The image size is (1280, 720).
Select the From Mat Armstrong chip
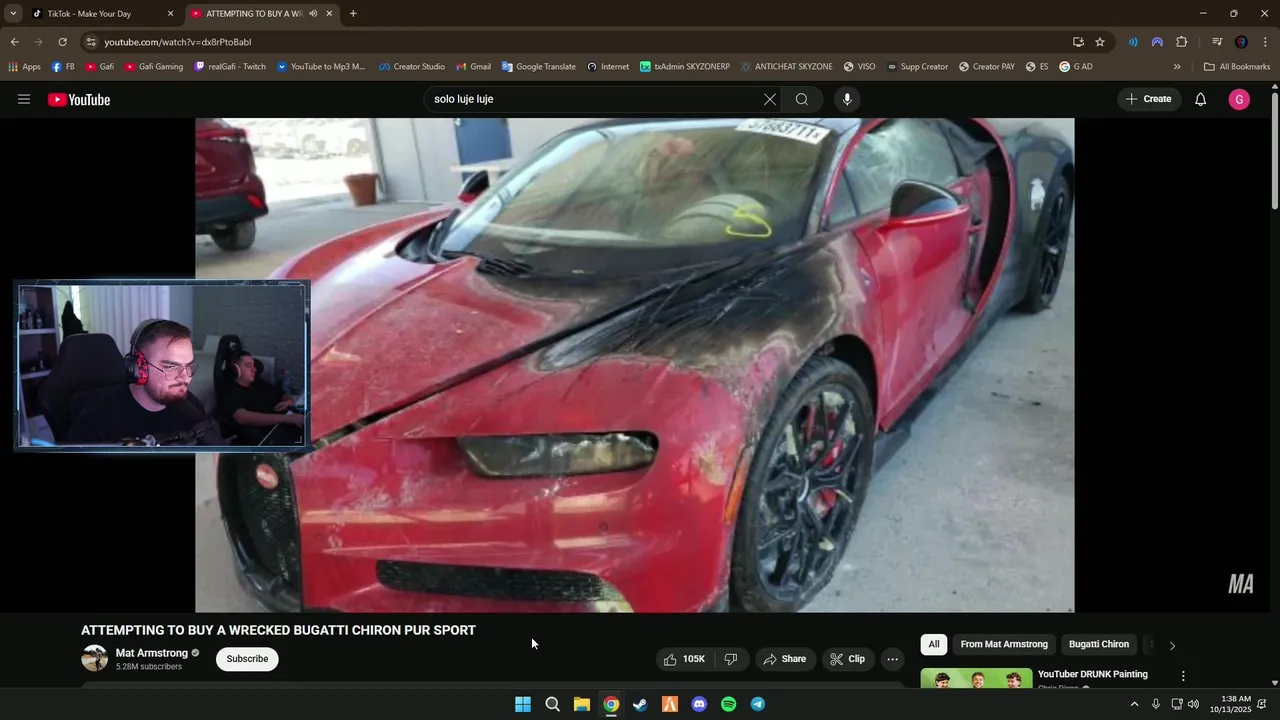[x=1004, y=645]
